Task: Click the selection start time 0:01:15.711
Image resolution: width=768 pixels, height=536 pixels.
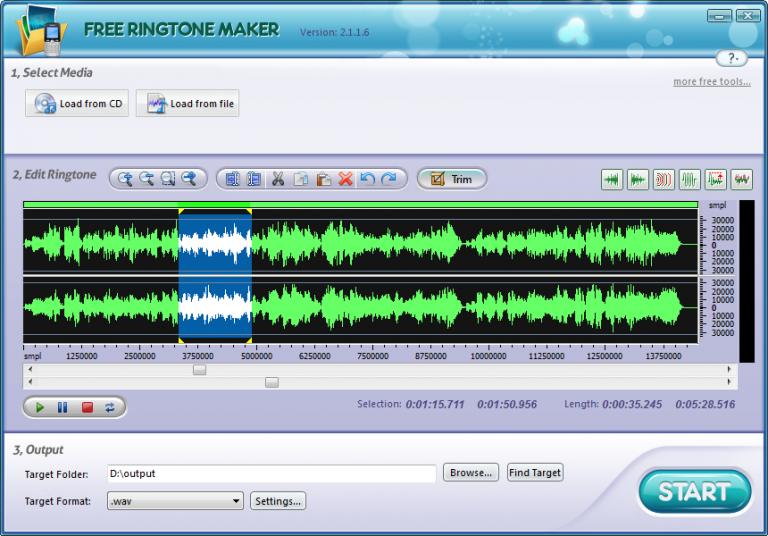Action: (435, 404)
